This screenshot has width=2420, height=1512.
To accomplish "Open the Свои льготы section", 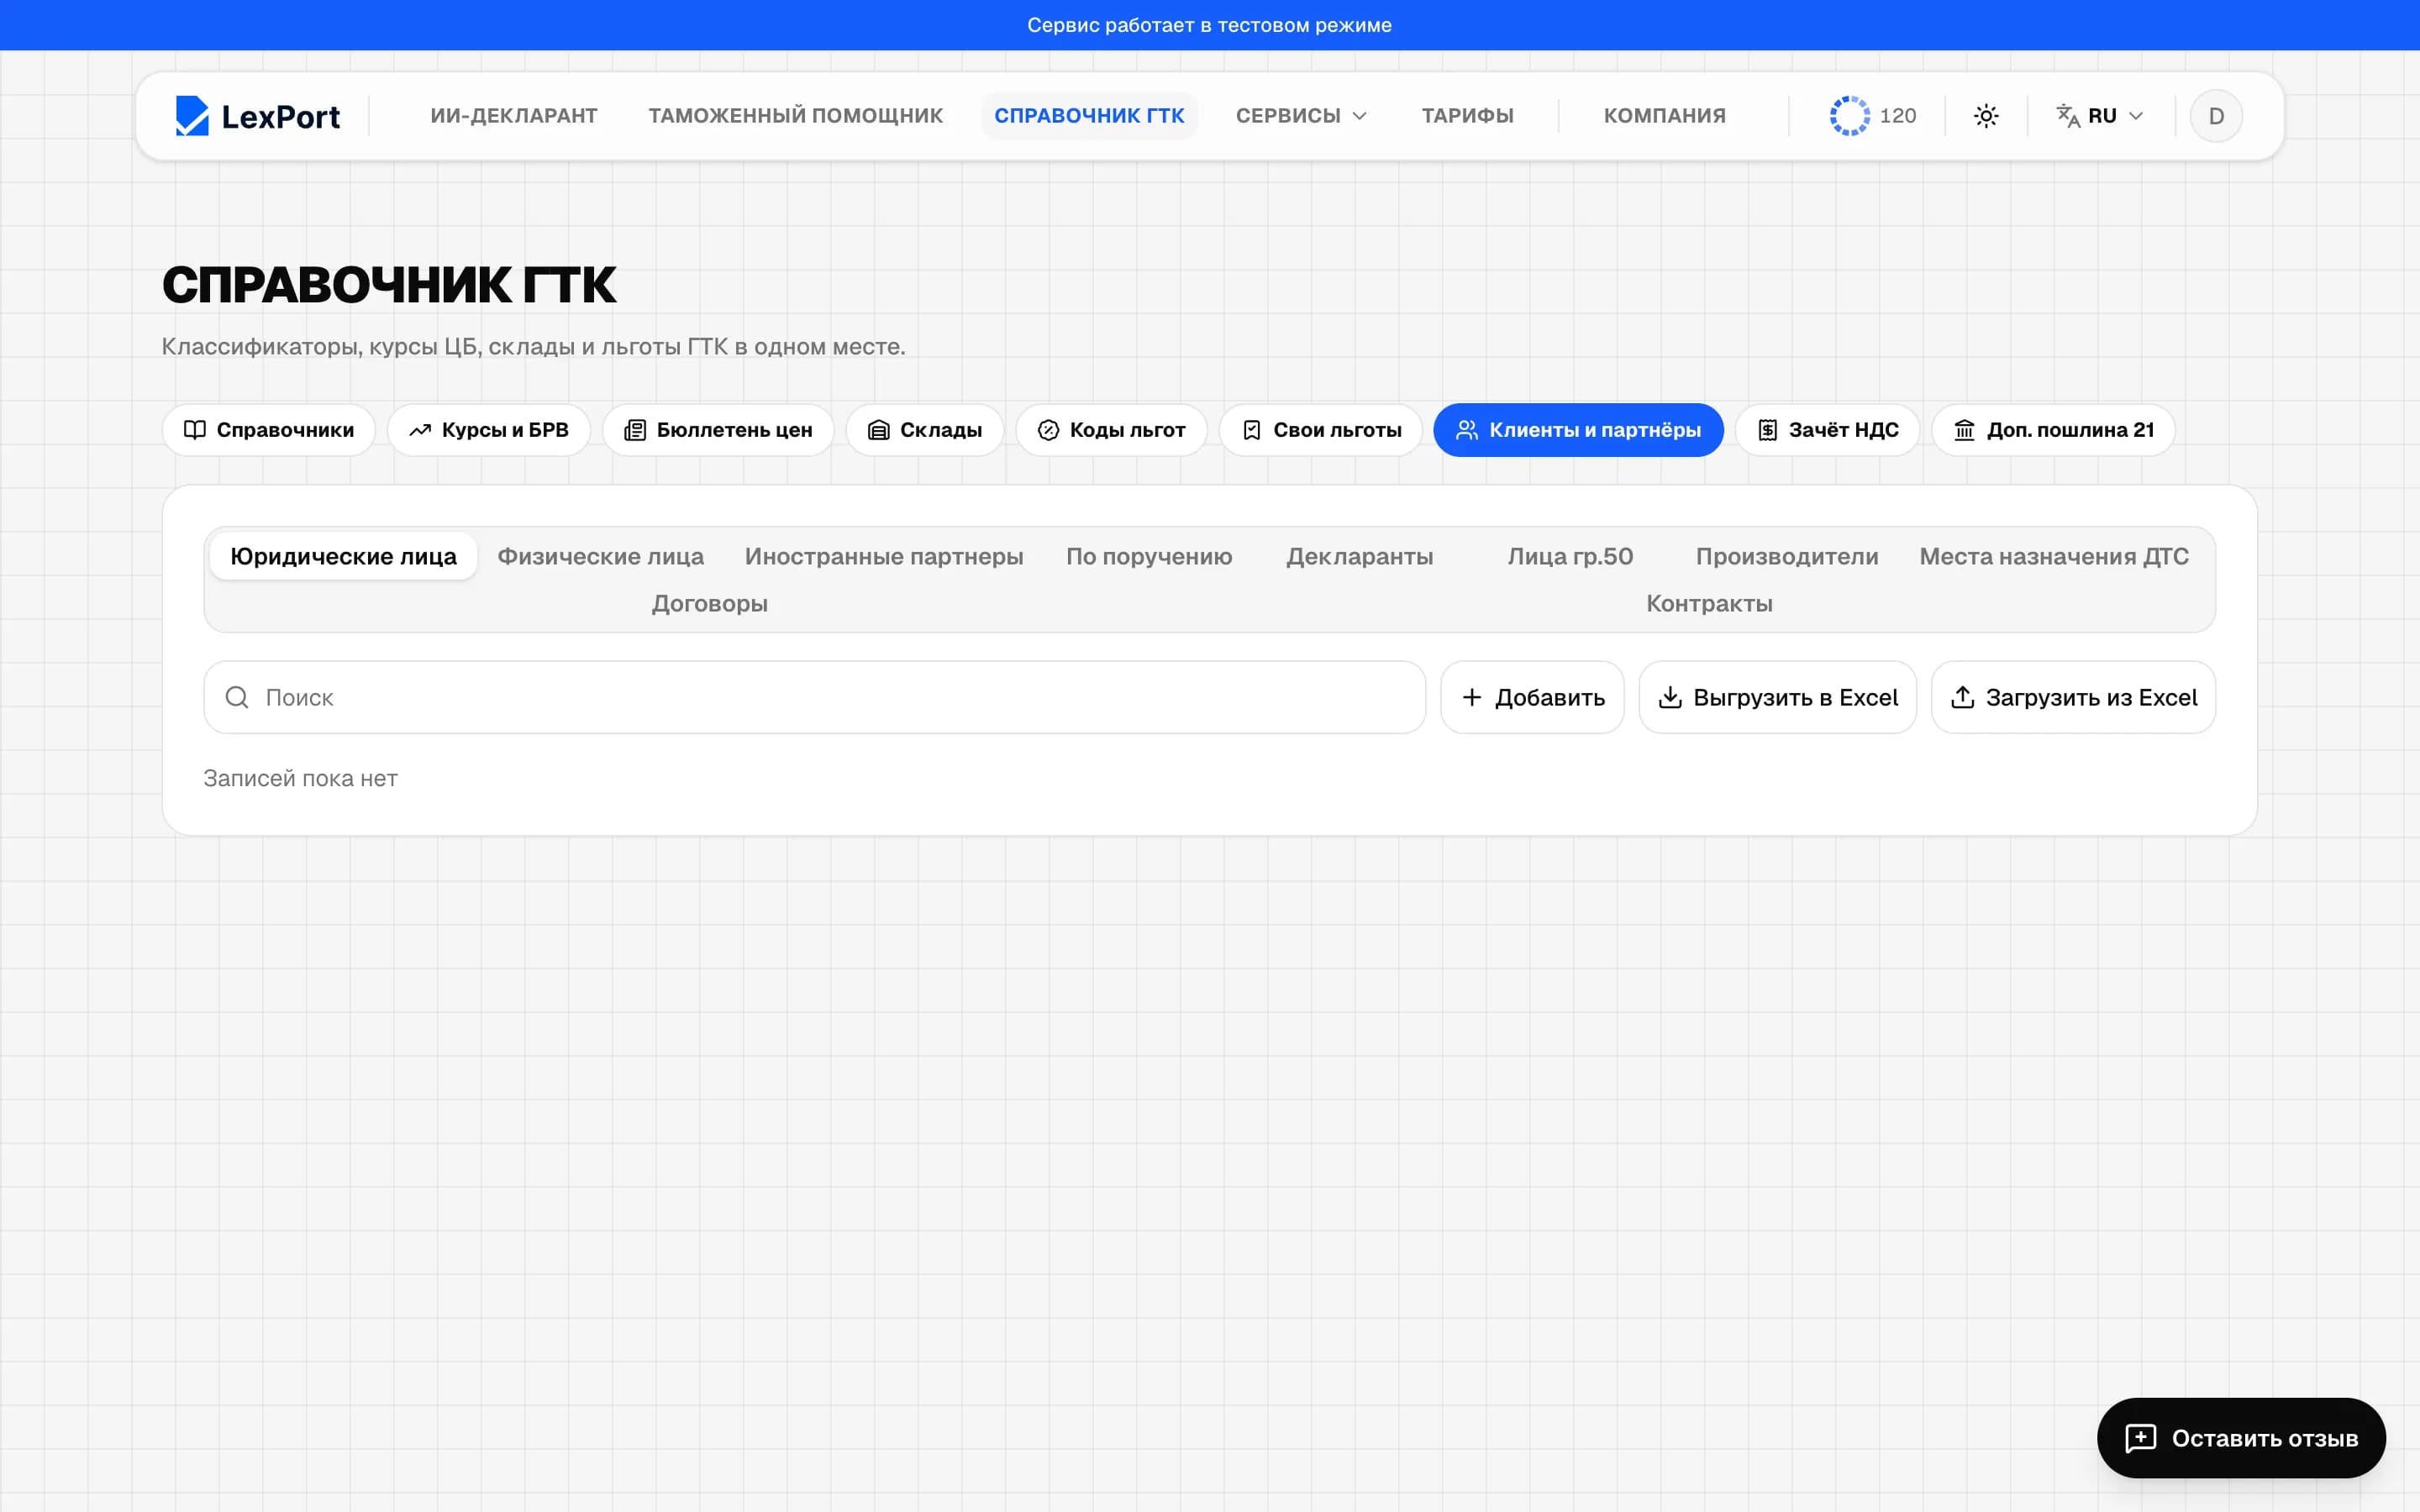I will click(x=1321, y=430).
